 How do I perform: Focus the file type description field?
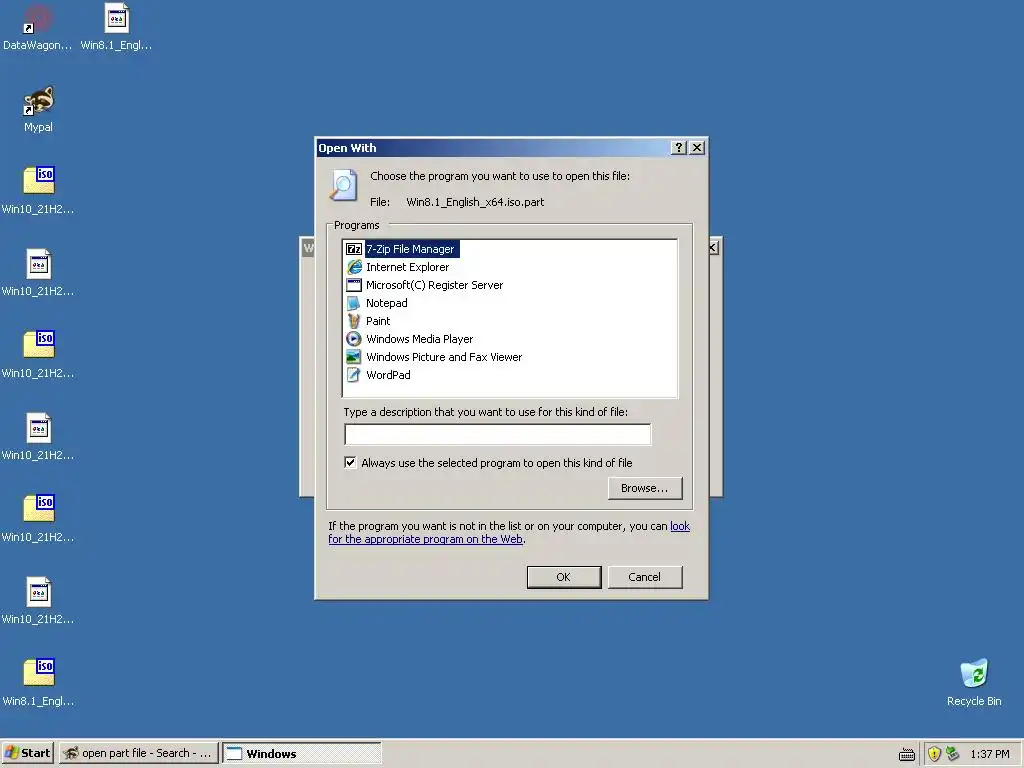pos(498,434)
